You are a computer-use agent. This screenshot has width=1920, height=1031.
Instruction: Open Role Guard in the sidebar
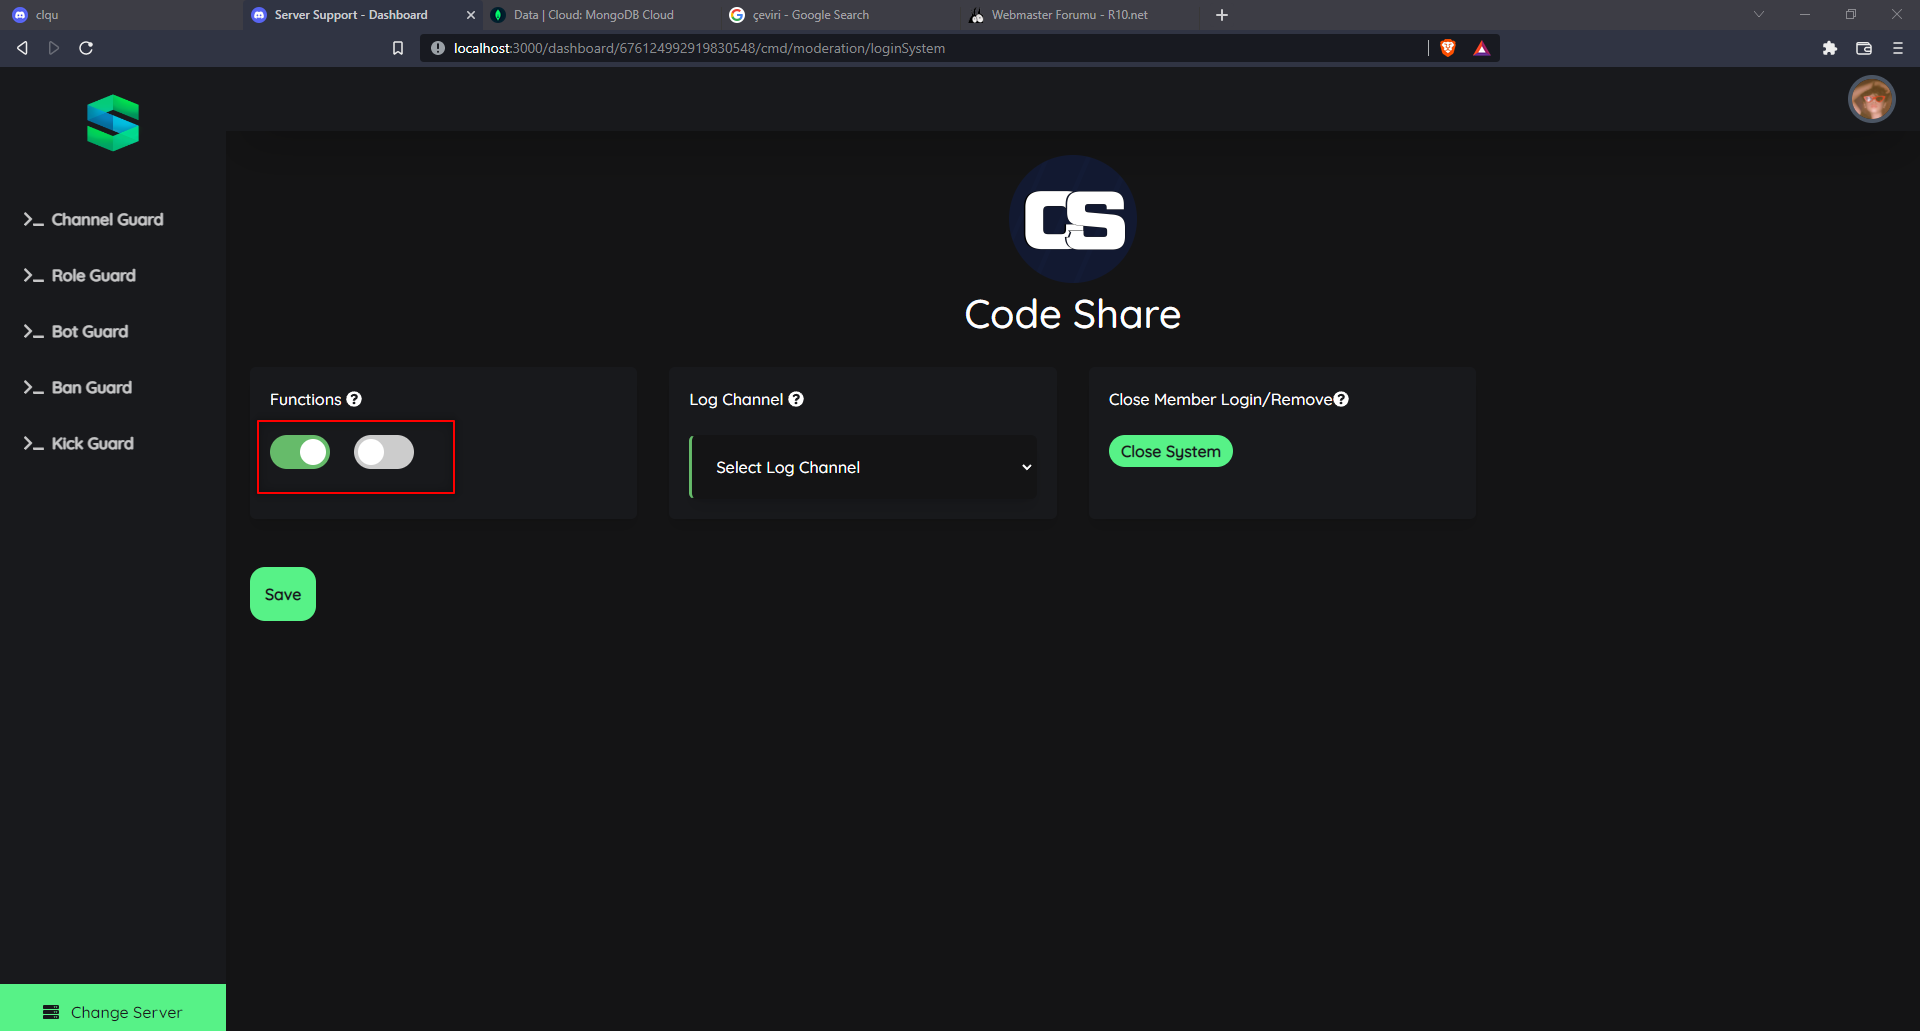pyautogui.click(x=79, y=275)
